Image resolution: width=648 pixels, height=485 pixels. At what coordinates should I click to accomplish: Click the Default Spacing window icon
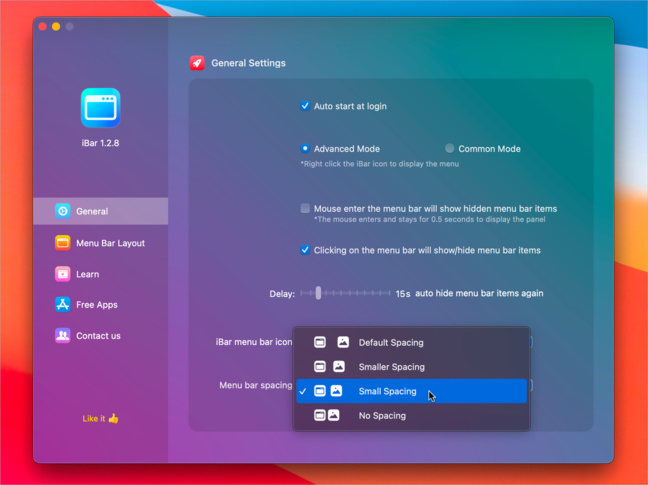point(319,342)
